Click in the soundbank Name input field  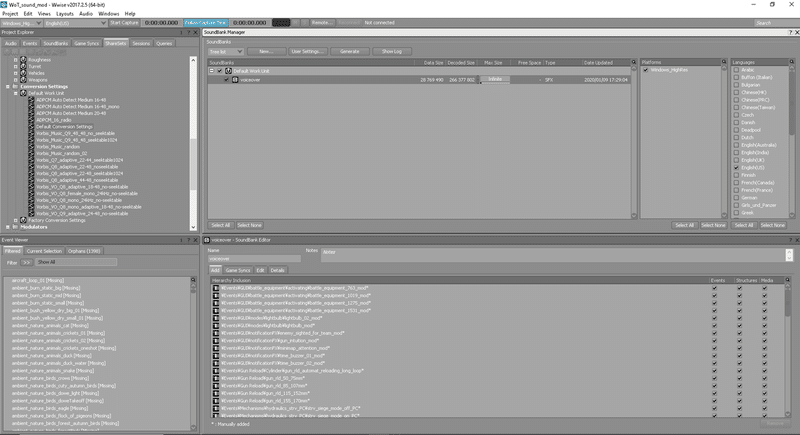(x=254, y=259)
